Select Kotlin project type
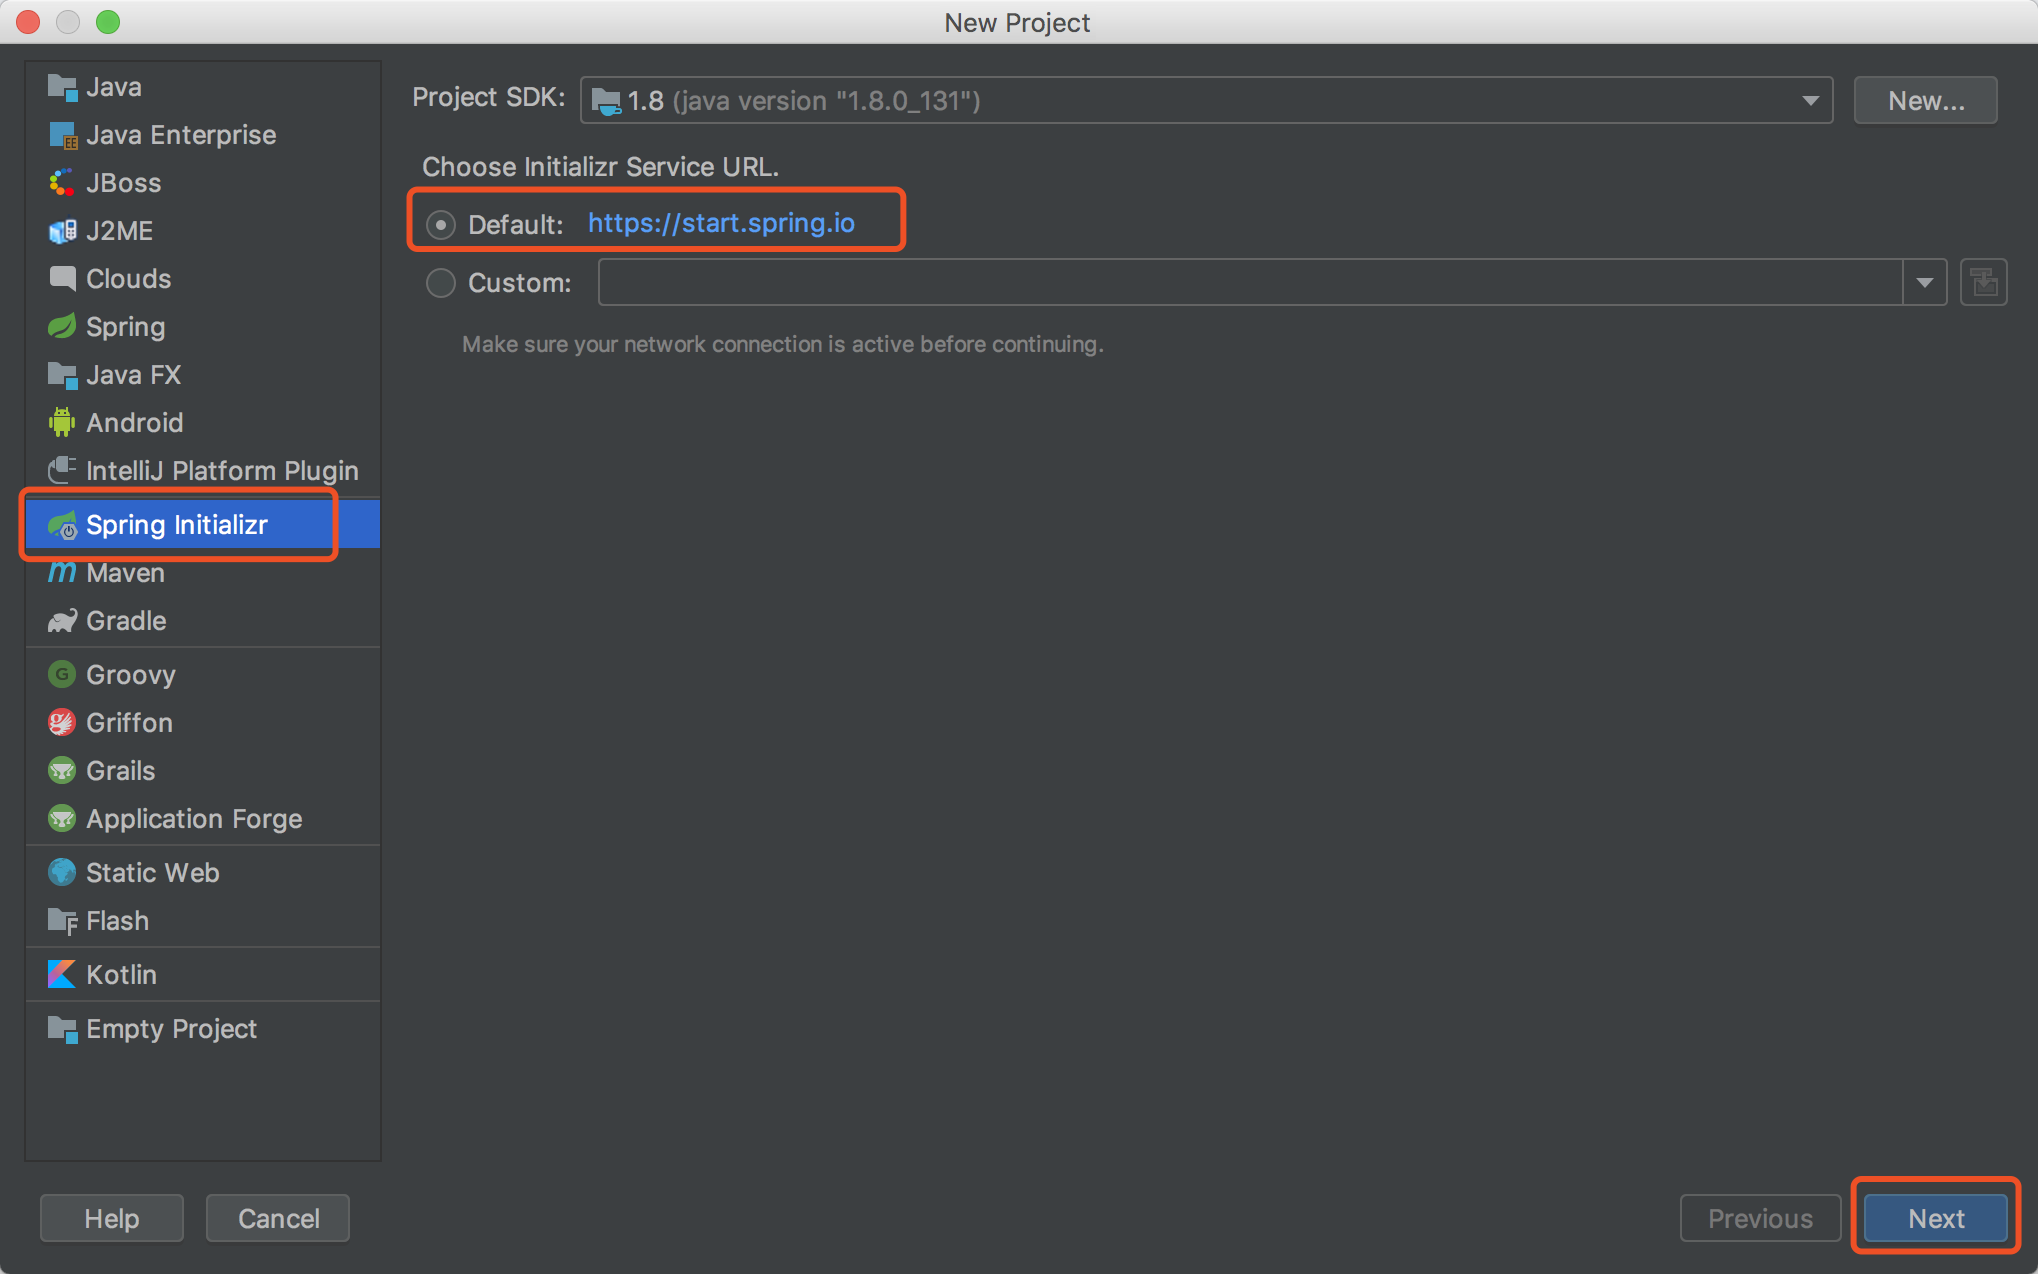 (122, 972)
